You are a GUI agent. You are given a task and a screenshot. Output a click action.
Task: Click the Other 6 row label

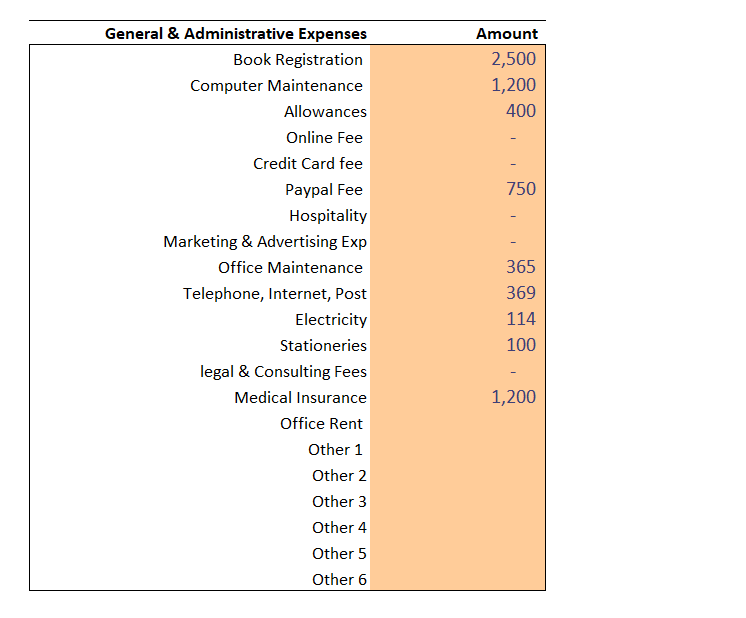click(x=339, y=579)
